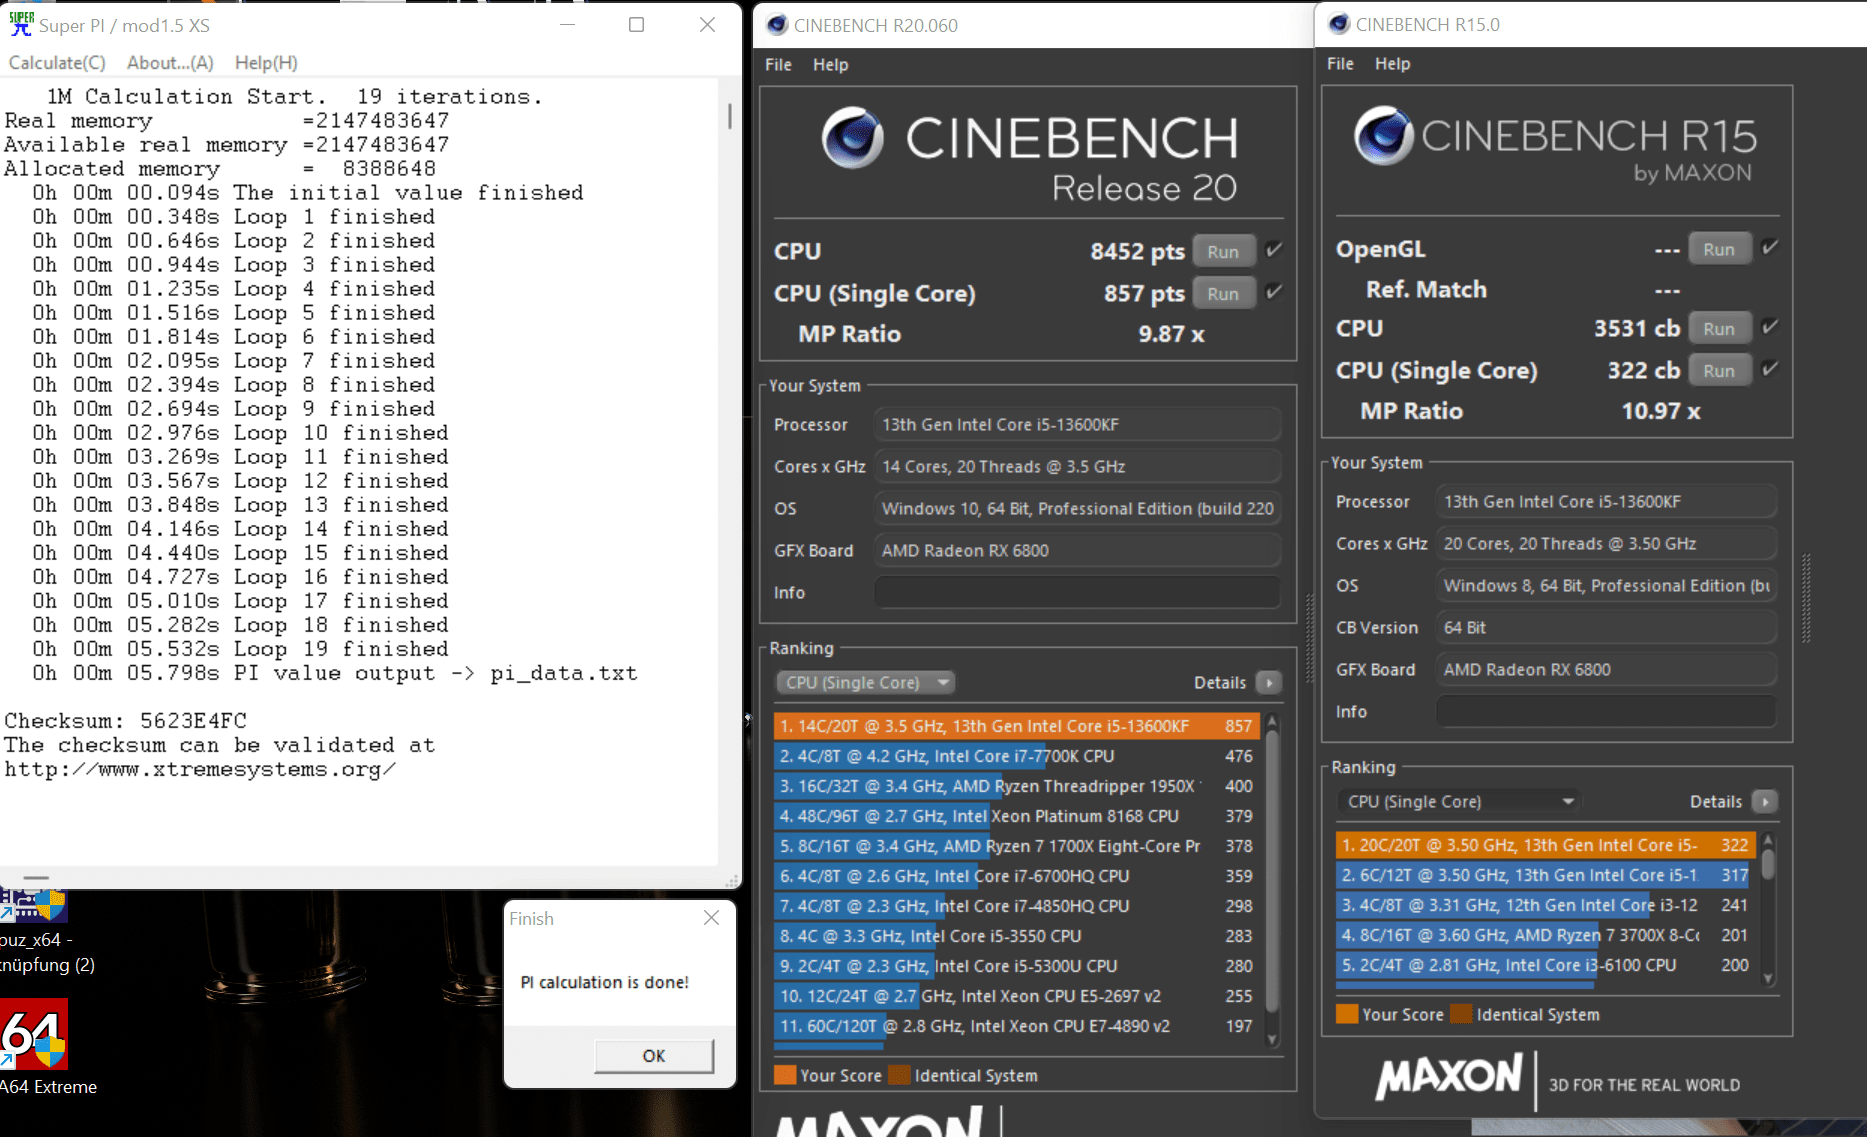Click the GFX Board field in Cinebench R15
Screen dimensions: 1867x1137
(x=1606, y=669)
